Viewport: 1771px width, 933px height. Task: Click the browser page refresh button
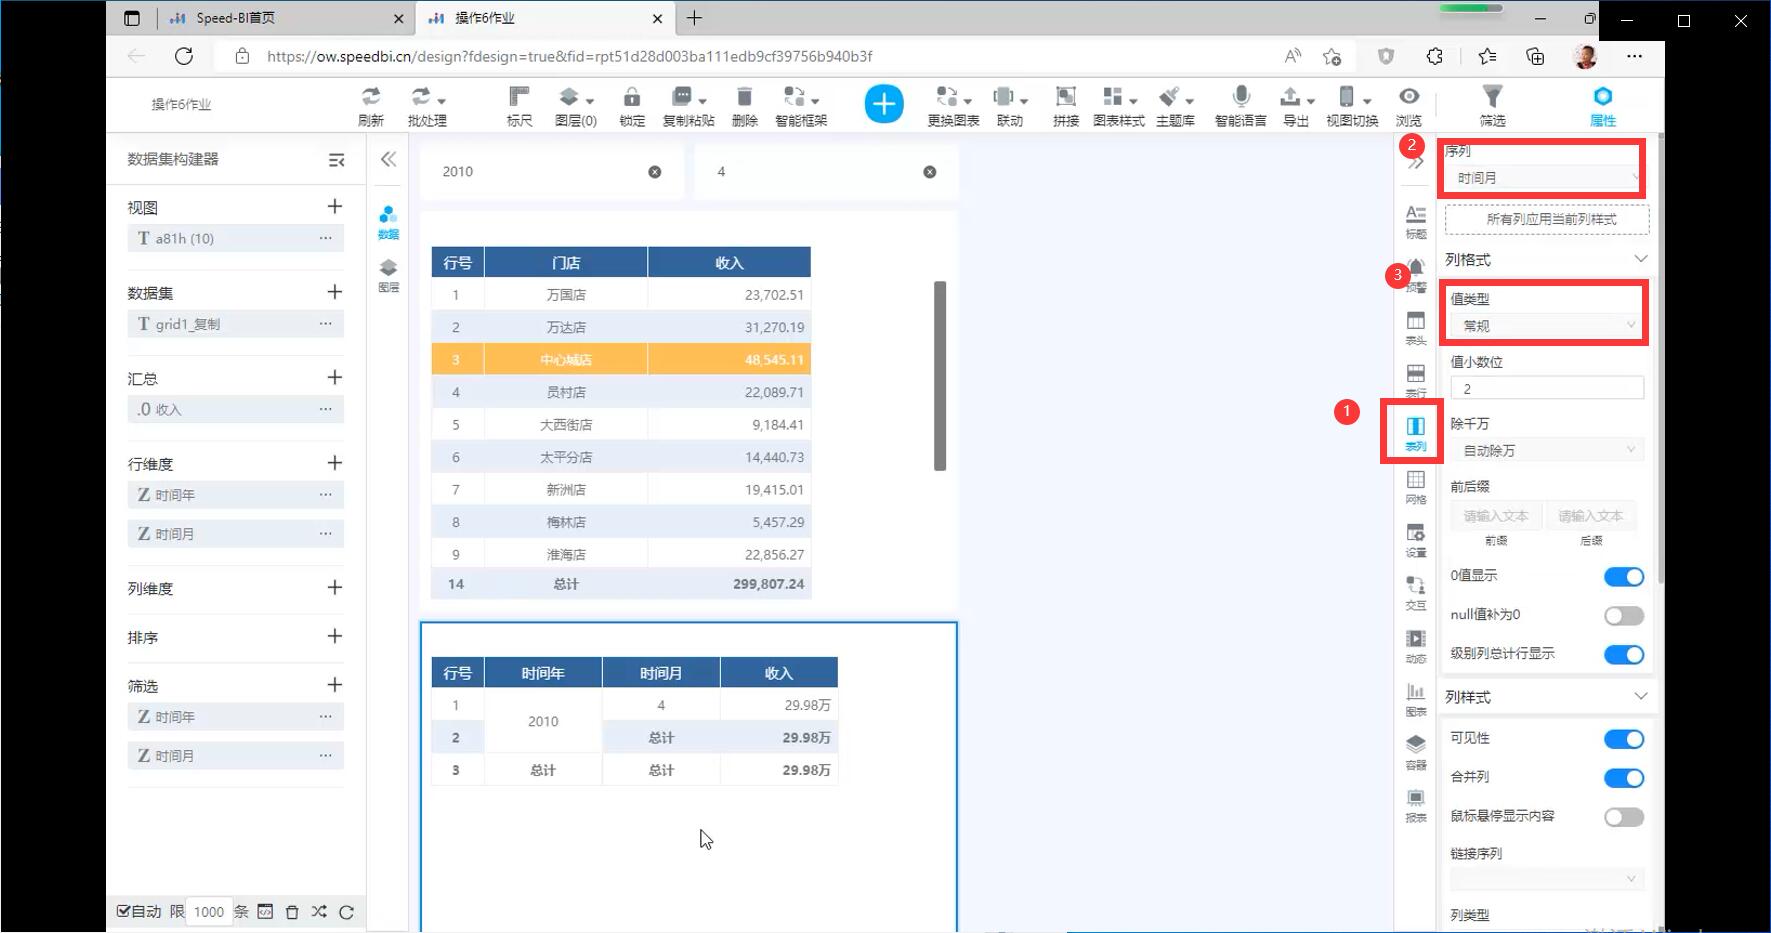click(184, 56)
